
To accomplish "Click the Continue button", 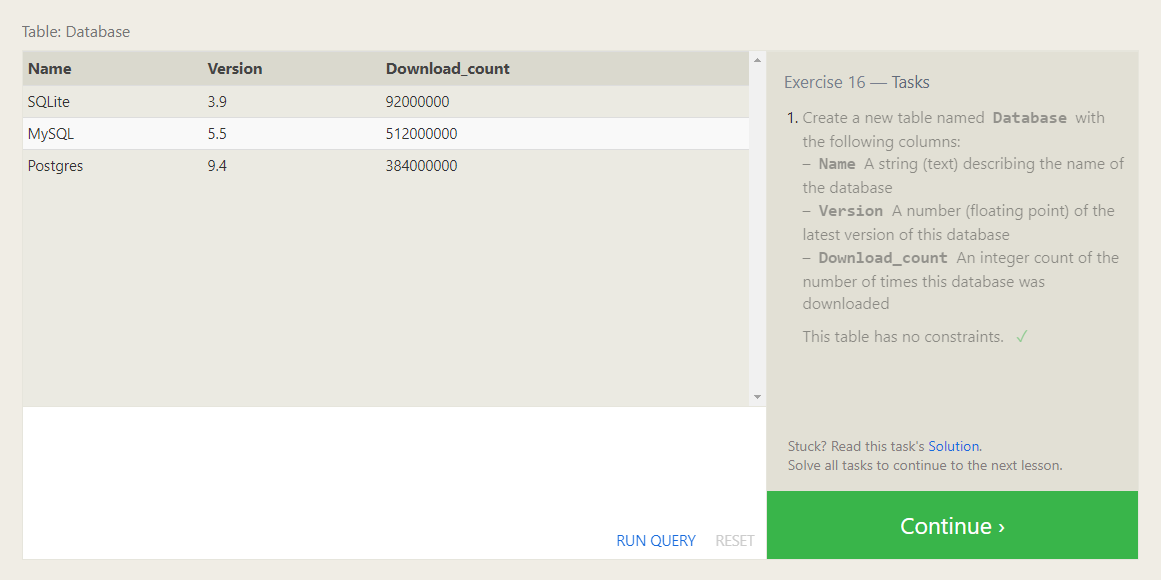I will click(952, 525).
